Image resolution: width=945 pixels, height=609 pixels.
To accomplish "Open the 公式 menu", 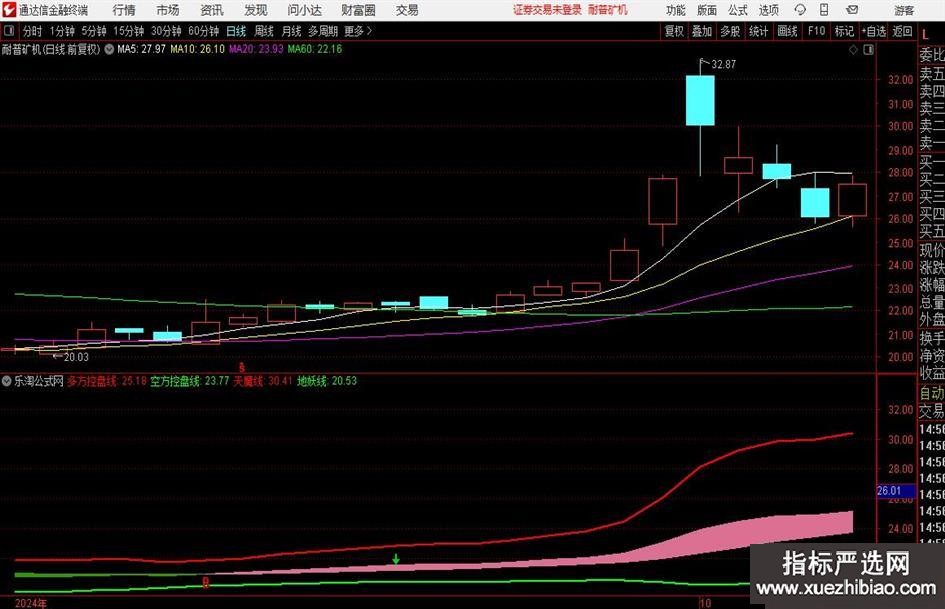I will pos(737,10).
